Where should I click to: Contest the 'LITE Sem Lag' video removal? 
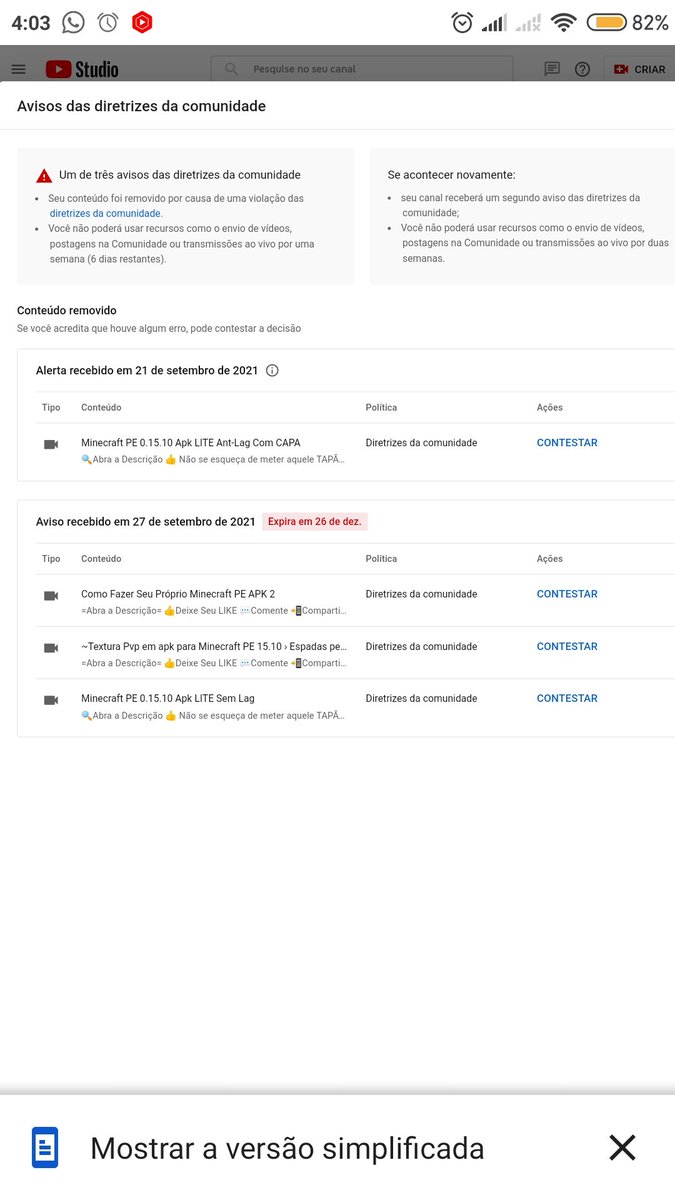coord(567,698)
